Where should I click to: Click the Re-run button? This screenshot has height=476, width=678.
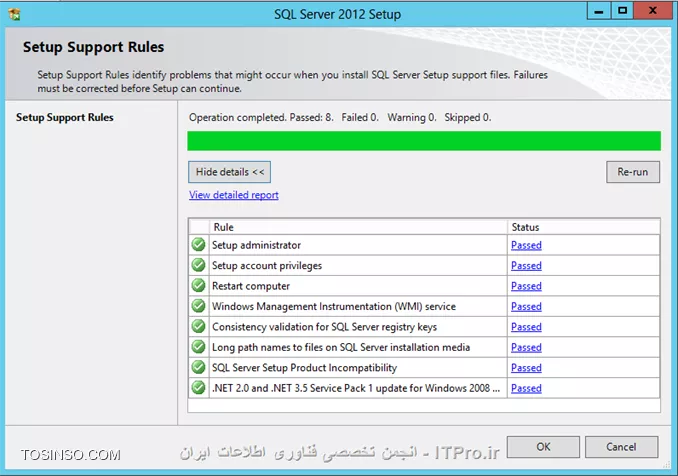point(633,172)
